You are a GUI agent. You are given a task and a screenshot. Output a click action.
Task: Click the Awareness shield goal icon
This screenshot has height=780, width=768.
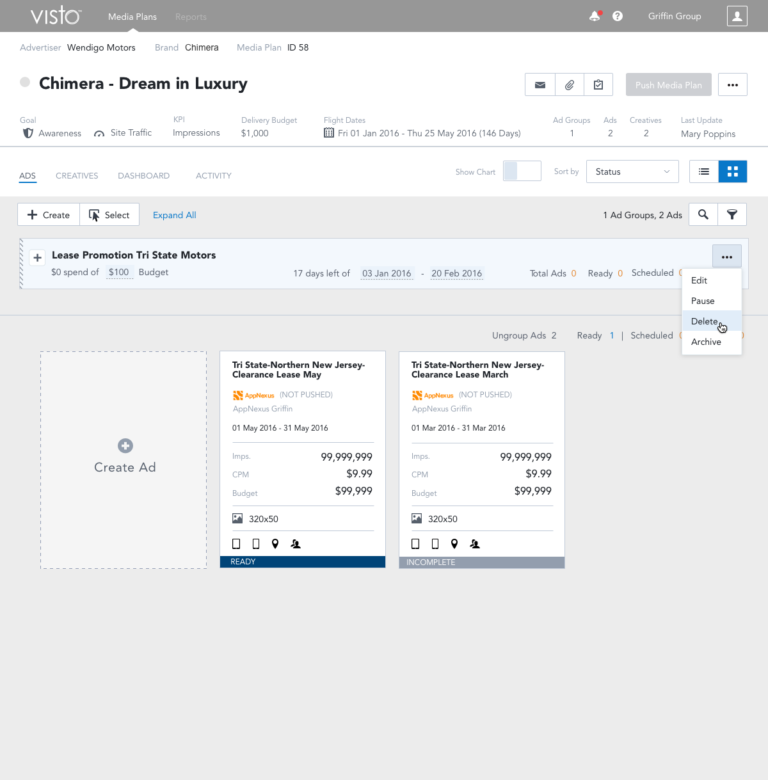point(28,133)
